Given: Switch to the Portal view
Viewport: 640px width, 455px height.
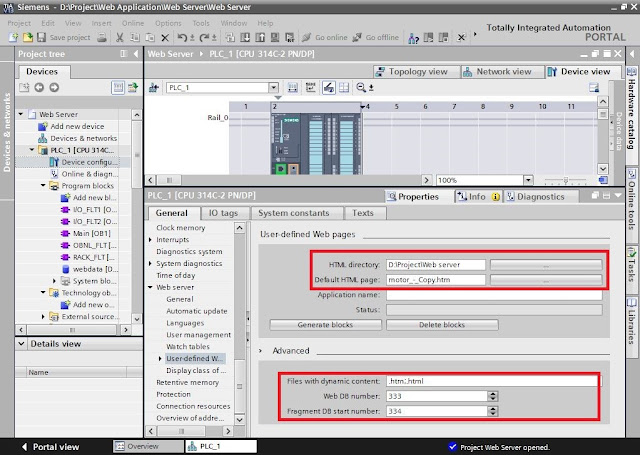Looking at the screenshot, I should (x=51, y=447).
